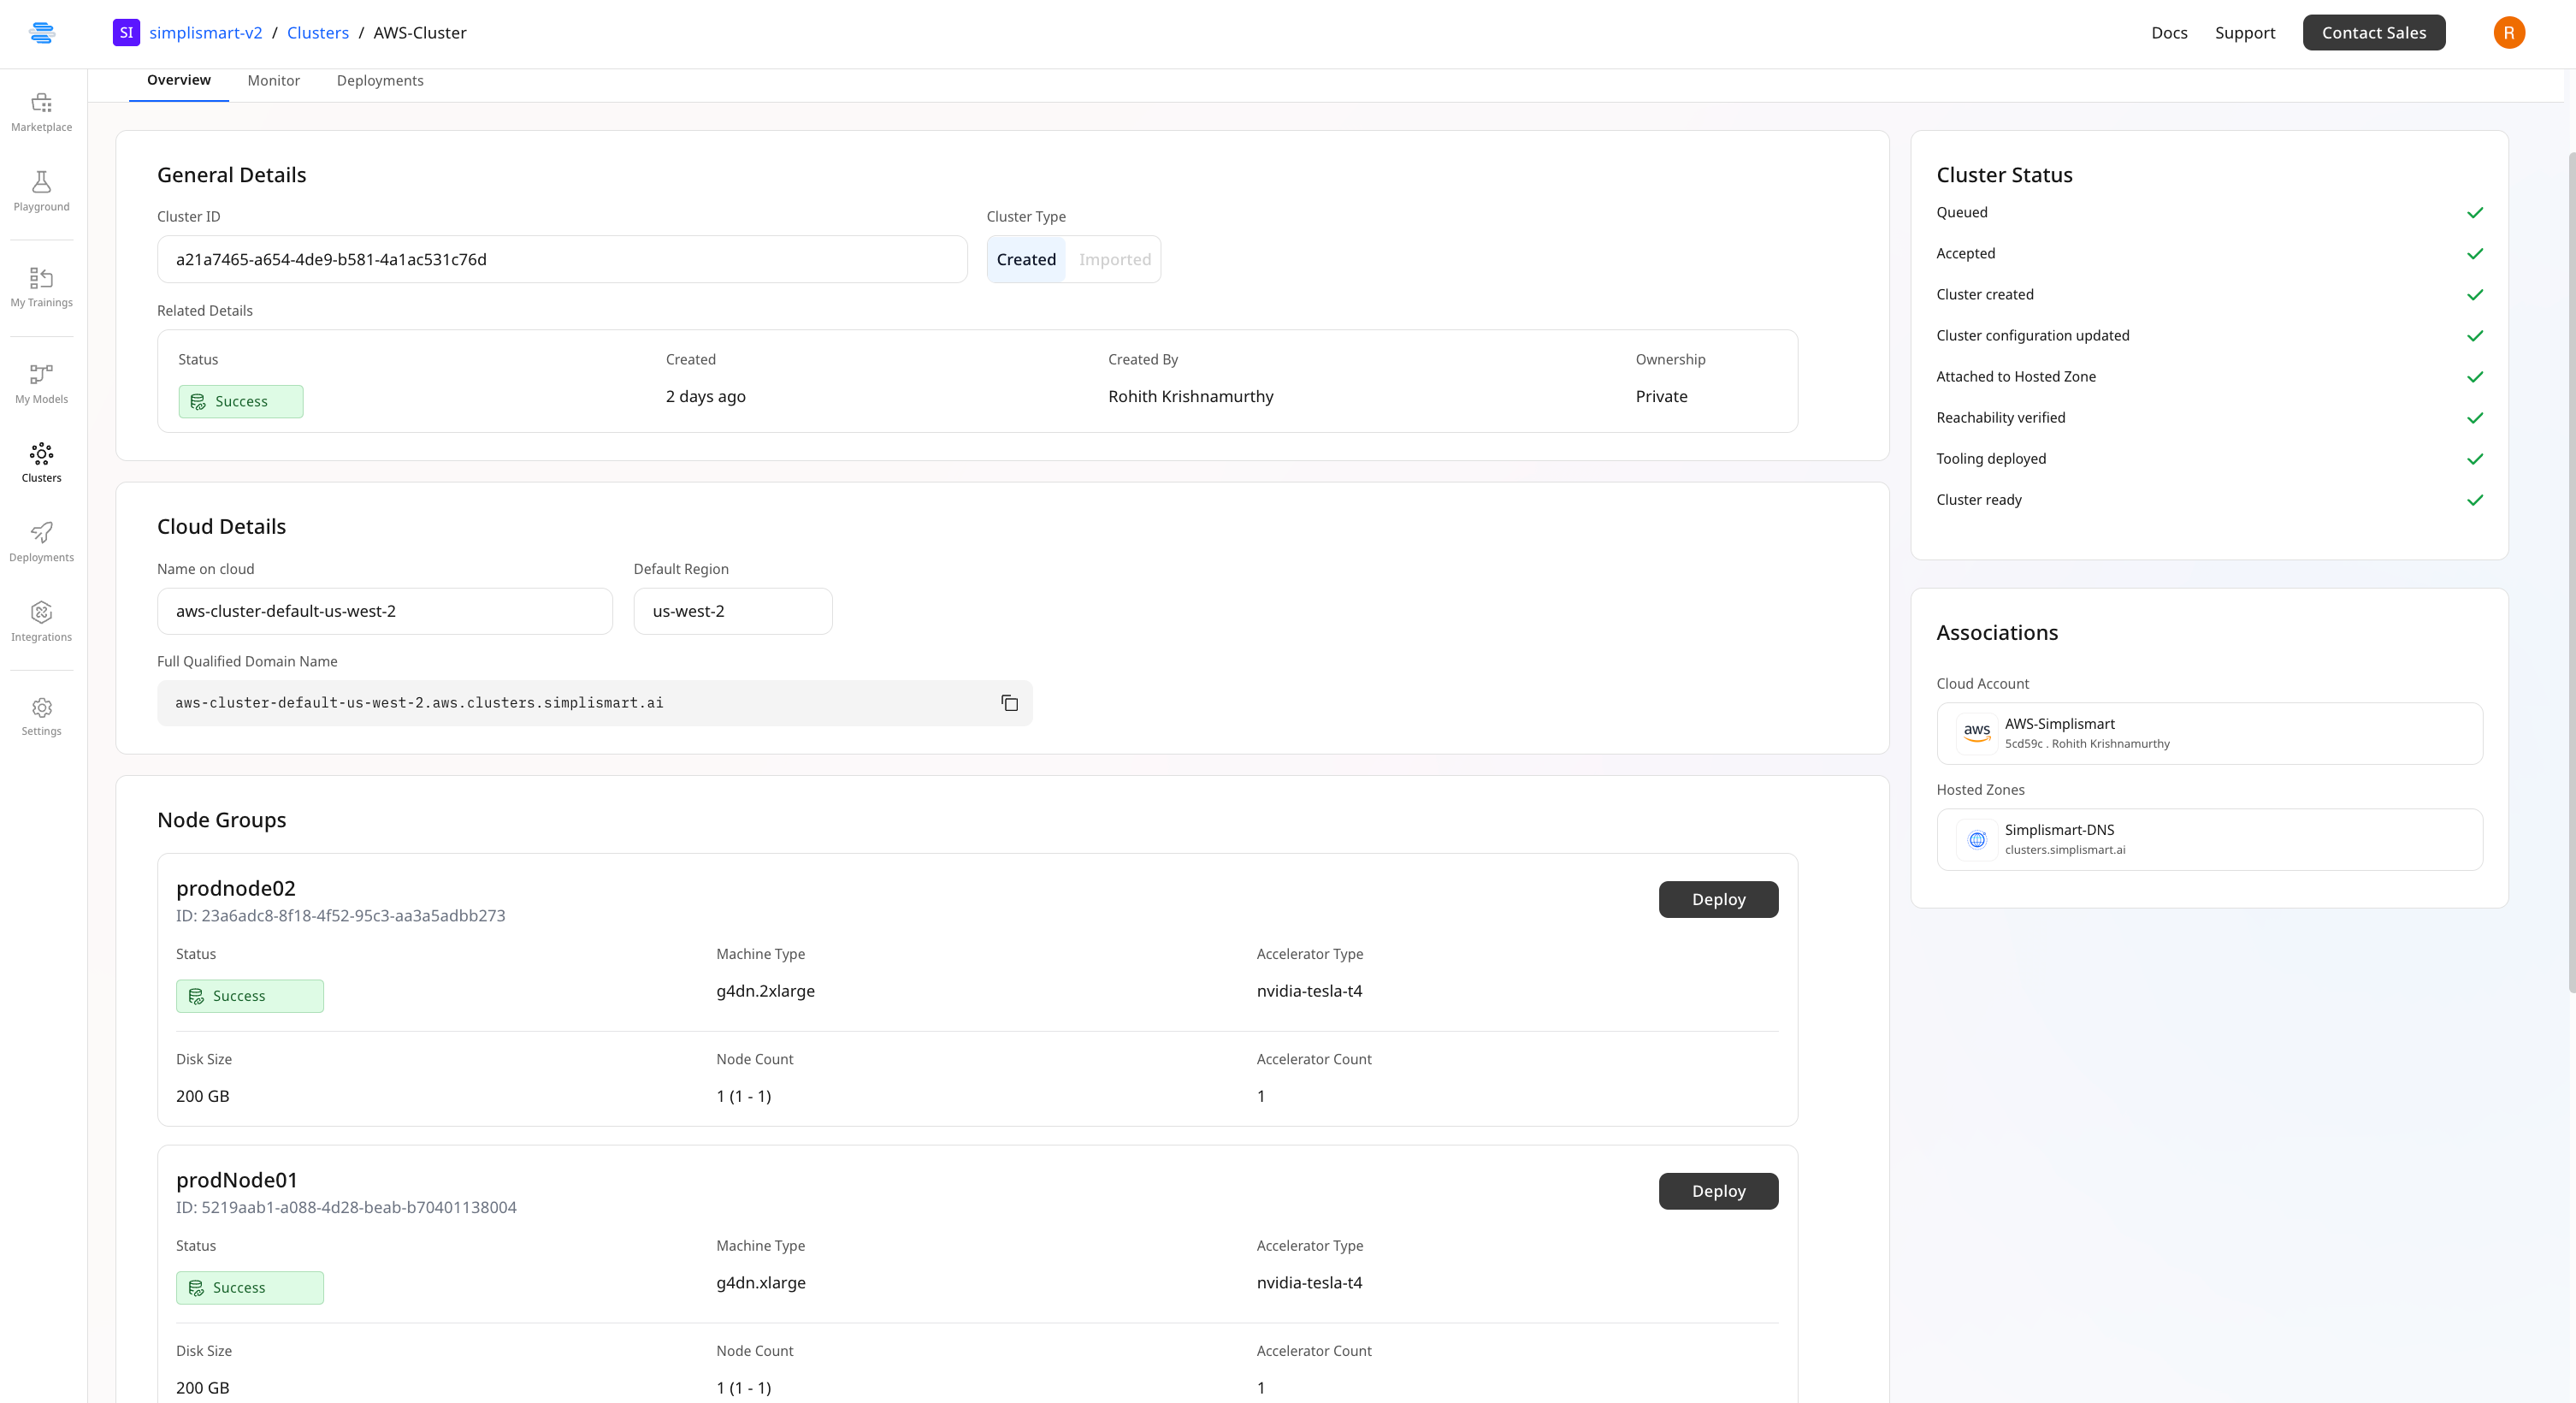Click the Cluster ID input field

[x=561, y=260]
